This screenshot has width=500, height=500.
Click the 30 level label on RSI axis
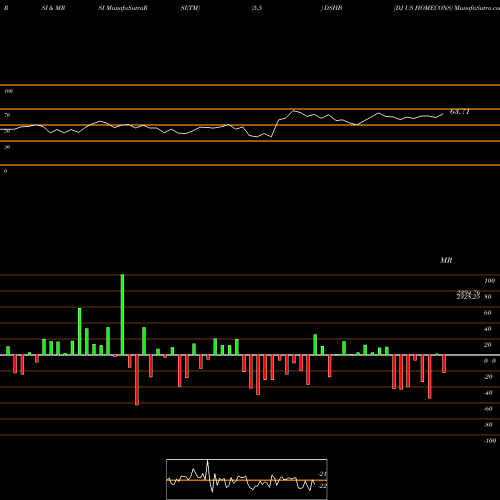pos(7,147)
